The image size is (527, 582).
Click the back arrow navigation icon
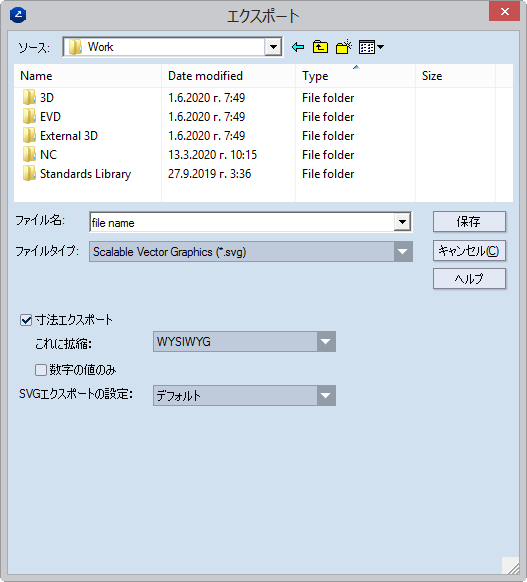tap(298, 47)
